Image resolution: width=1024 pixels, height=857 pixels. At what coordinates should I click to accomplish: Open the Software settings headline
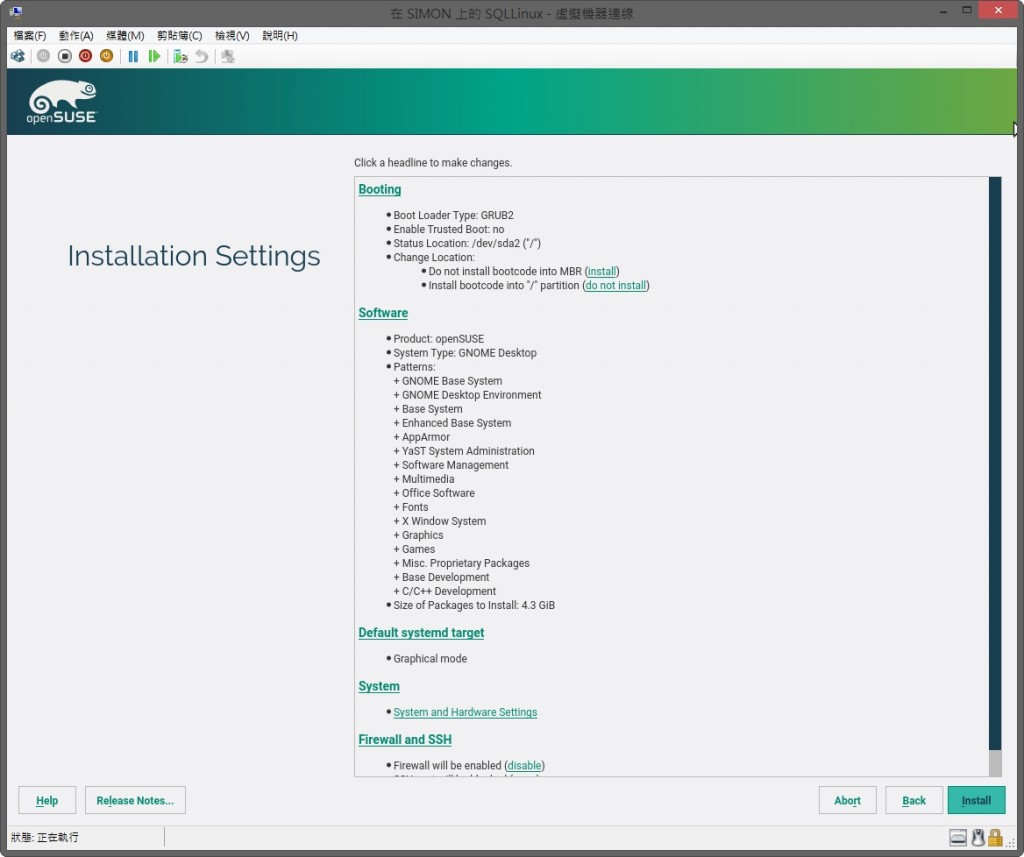pos(383,313)
